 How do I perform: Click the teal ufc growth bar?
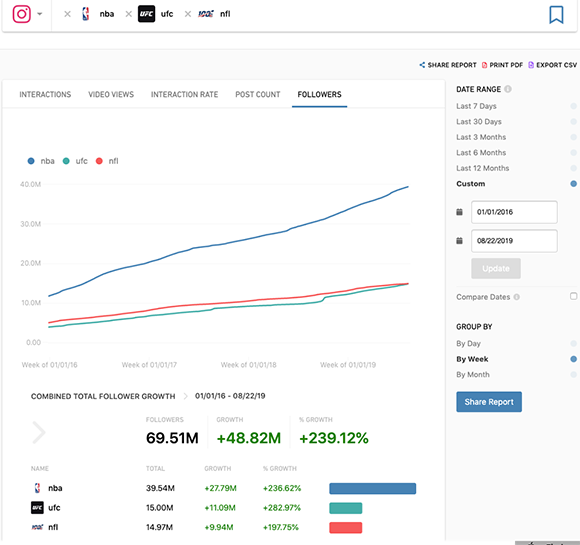tap(345, 508)
